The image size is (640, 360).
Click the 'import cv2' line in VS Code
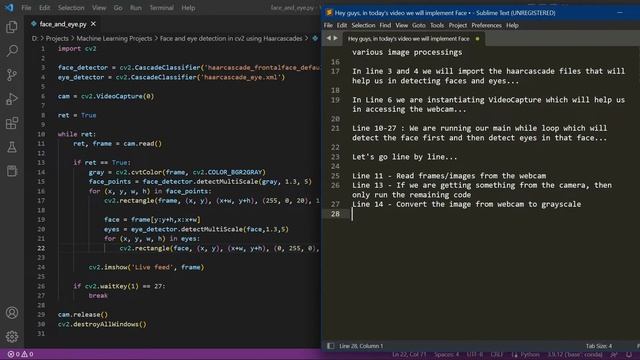pyautogui.click(x=77, y=49)
